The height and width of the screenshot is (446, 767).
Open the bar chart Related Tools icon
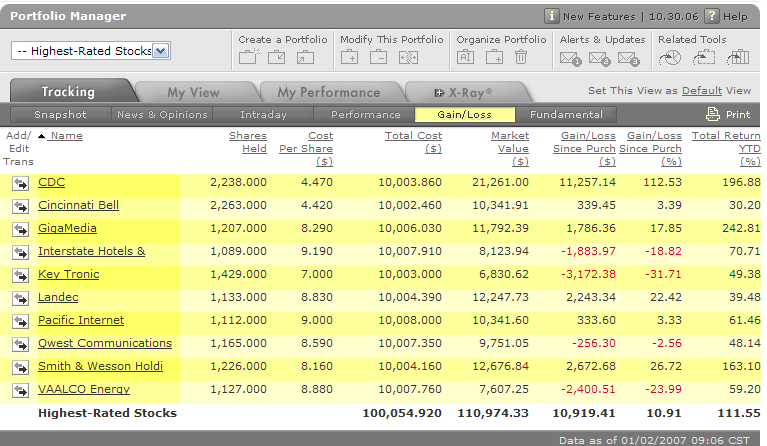(738, 58)
